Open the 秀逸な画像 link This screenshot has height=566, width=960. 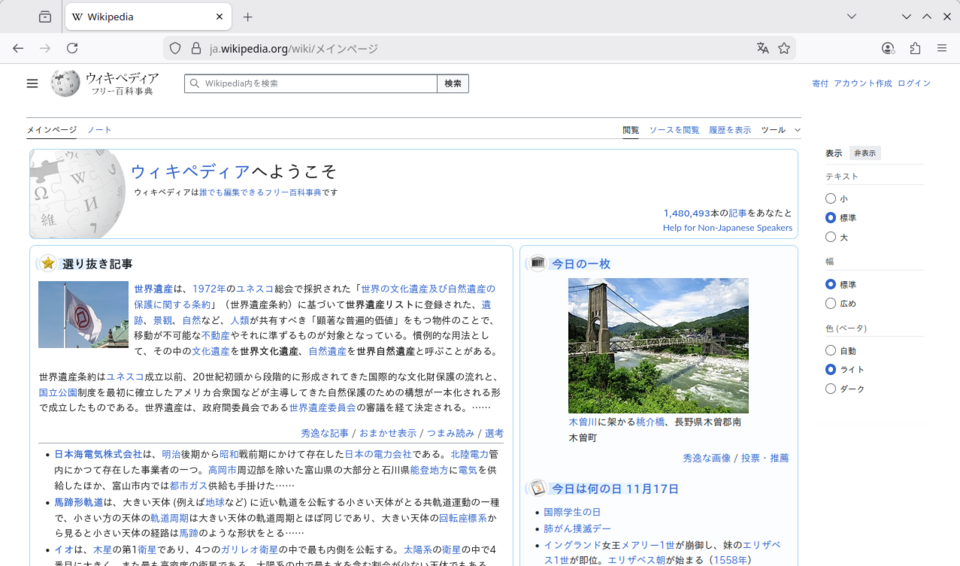point(707,458)
